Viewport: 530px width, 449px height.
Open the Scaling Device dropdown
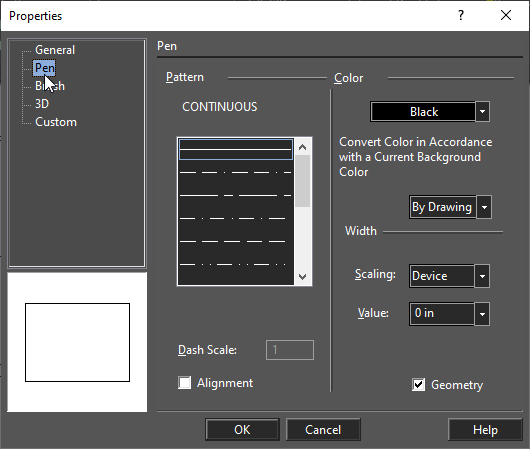[x=482, y=276]
